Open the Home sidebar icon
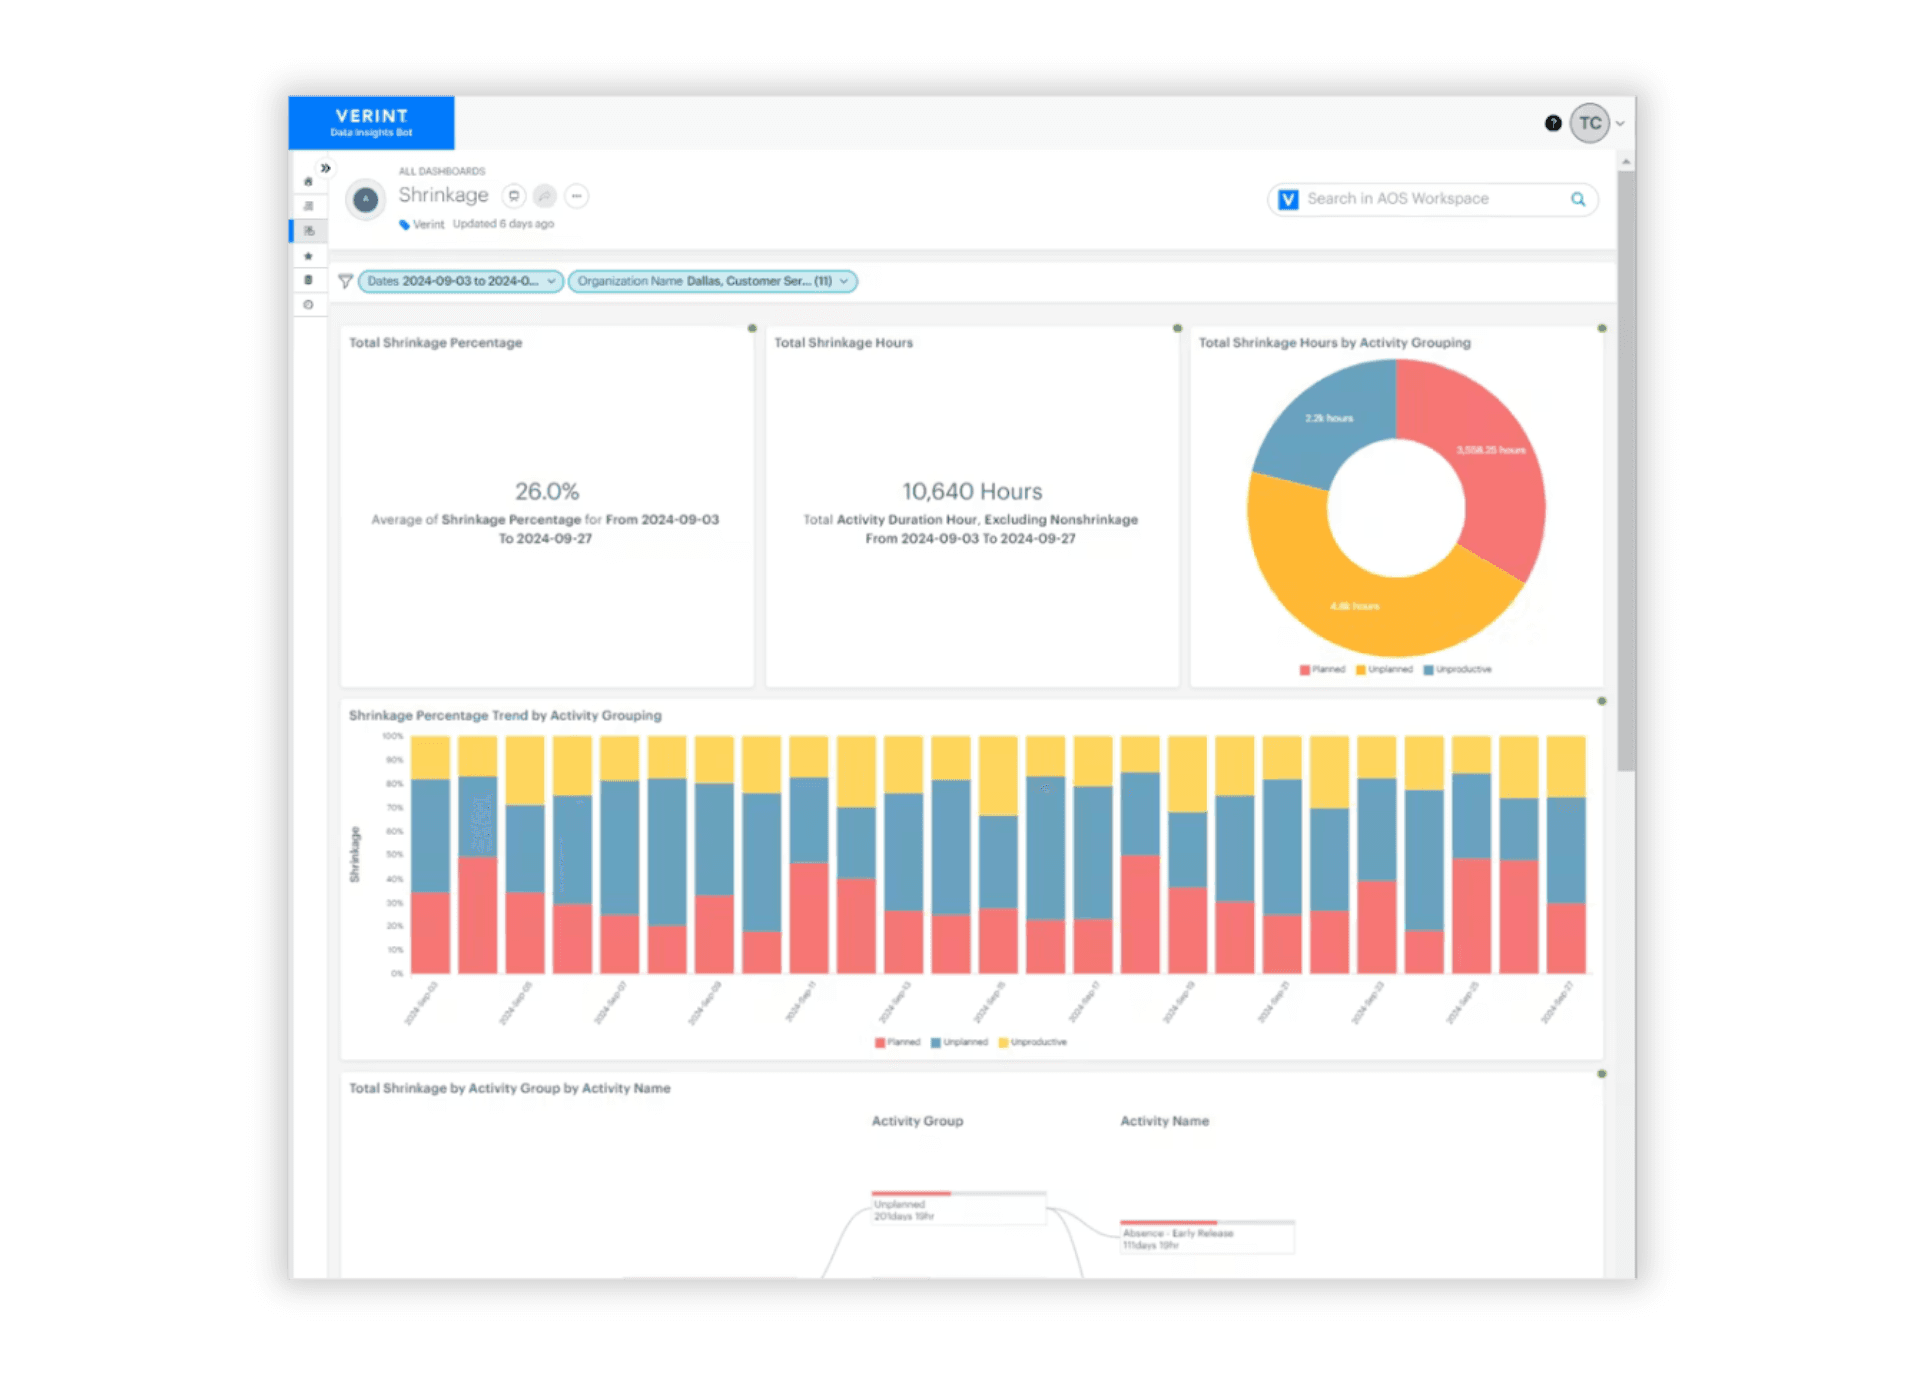 [308, 182]
